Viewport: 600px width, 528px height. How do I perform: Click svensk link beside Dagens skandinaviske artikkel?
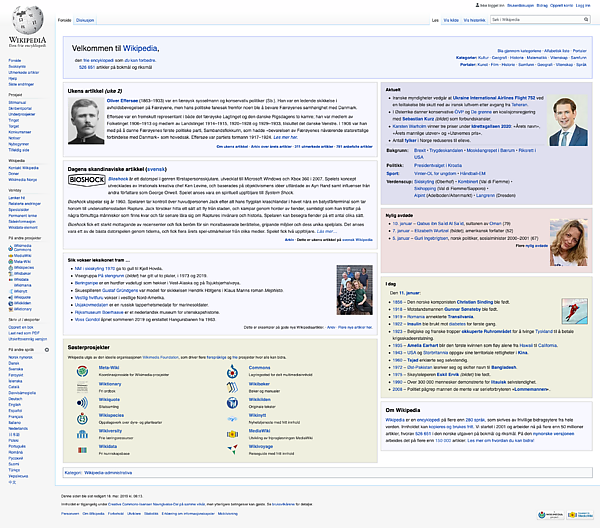(x=156, y=169)
